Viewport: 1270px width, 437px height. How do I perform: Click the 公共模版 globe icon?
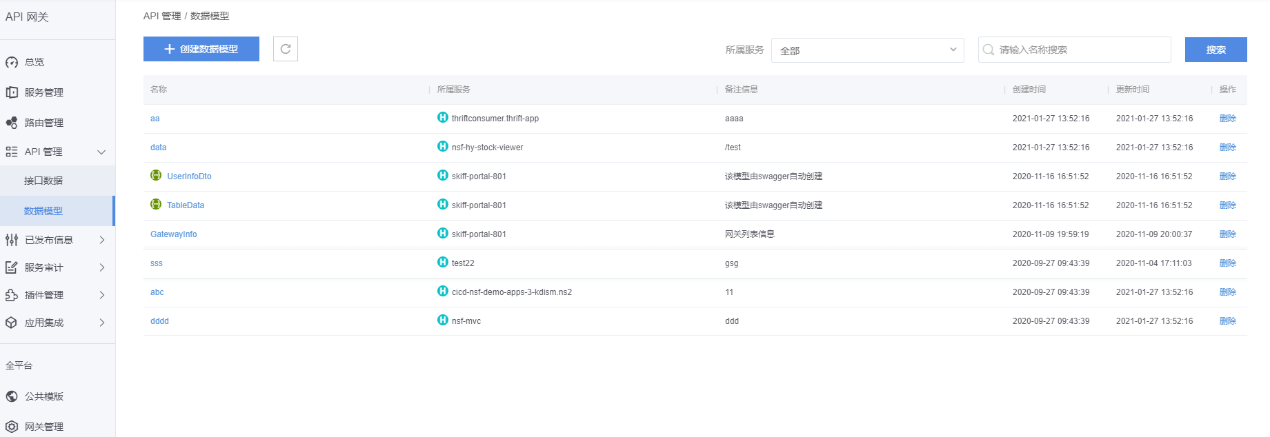(12, 396)
